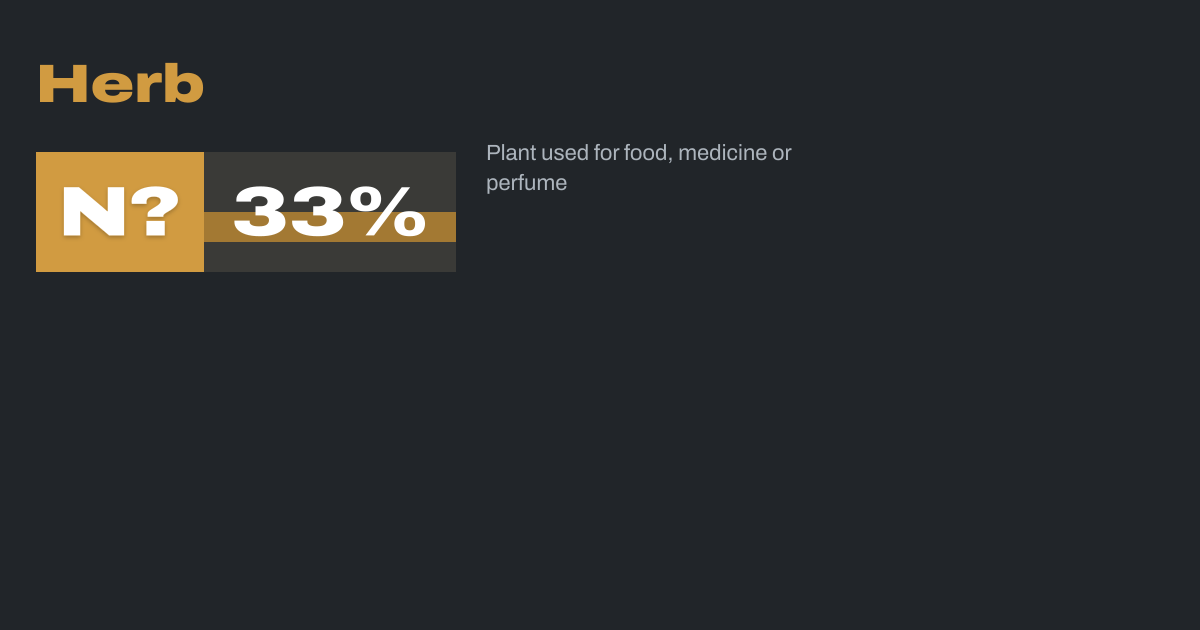1200x630 pixels.
Task: Click the word "Plant" in the description
Action: pos(510,153)
